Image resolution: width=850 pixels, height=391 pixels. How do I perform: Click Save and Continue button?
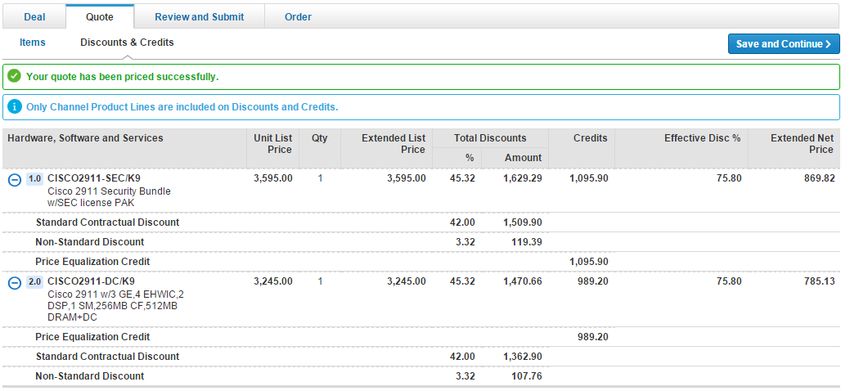[783, 44]
